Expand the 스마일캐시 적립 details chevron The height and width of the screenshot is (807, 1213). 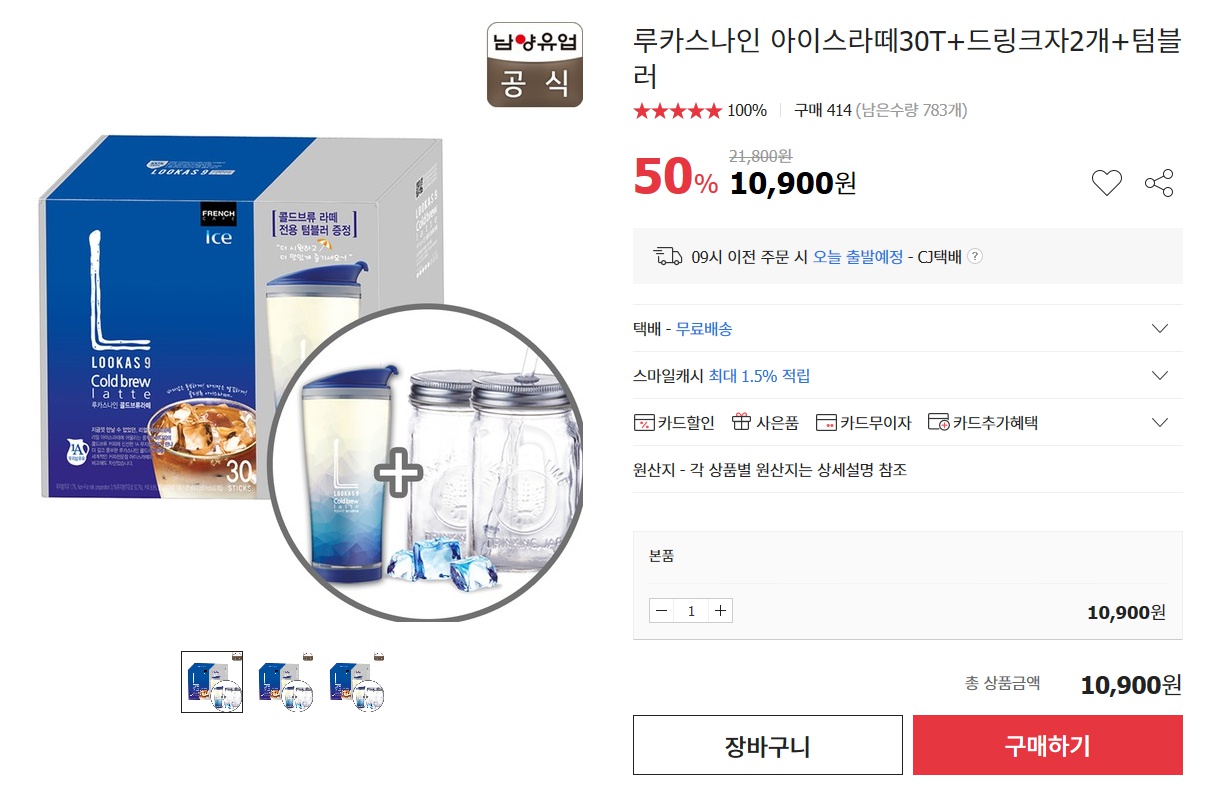pos(1160,376)
